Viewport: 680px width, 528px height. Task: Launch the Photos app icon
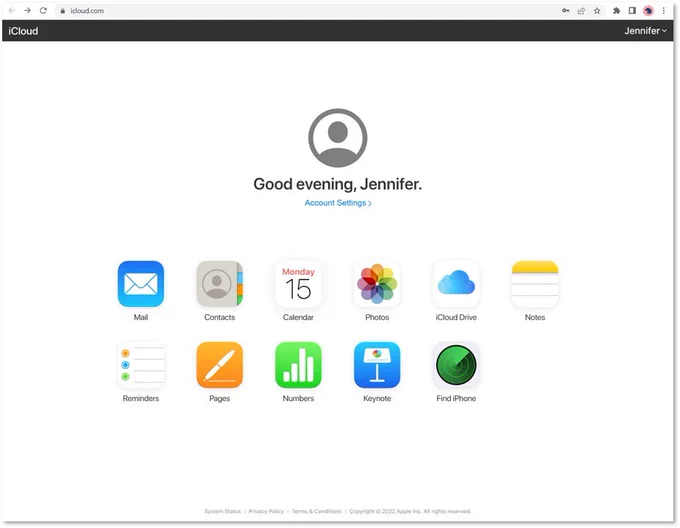click(x=377, y=284)
